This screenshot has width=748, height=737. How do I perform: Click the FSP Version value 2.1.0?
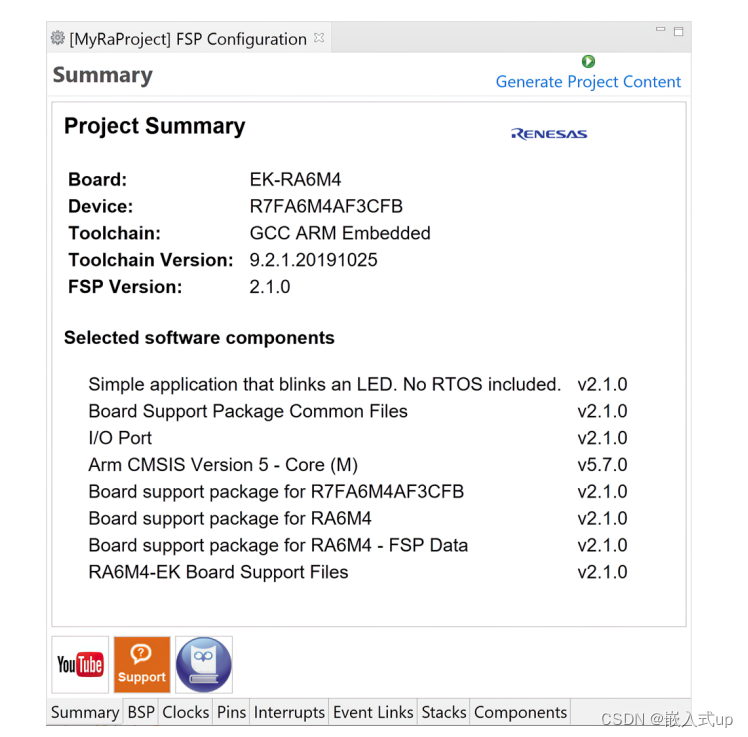click(x=270, y=287)
